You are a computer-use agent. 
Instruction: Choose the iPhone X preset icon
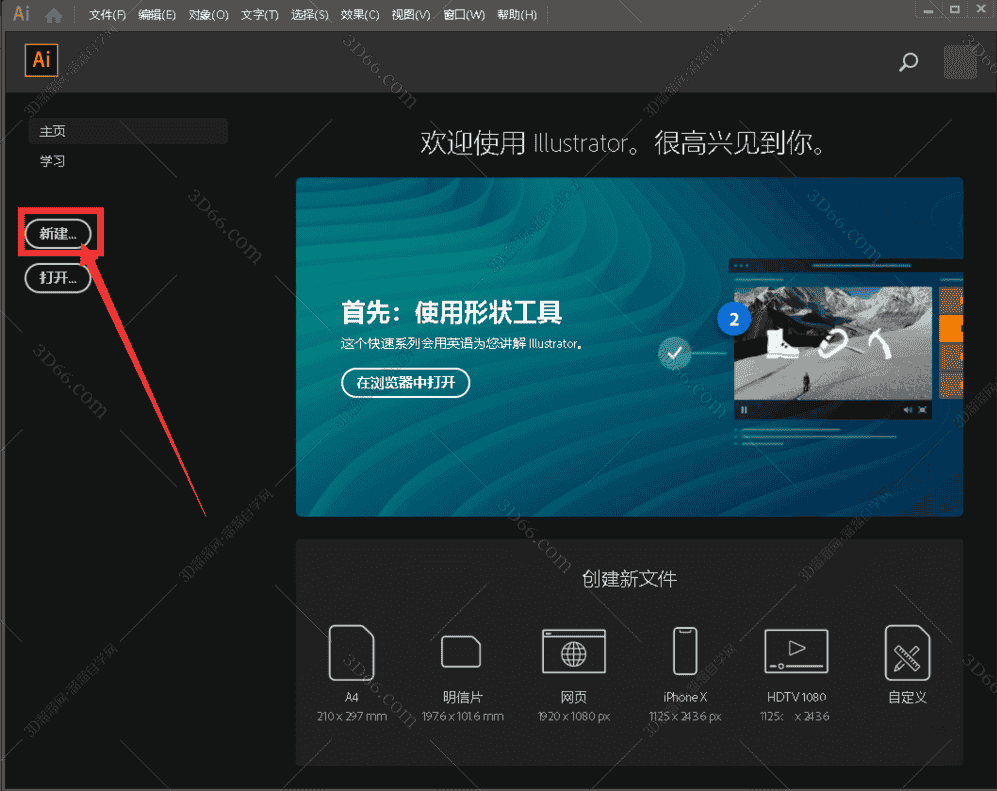[684, 651]
